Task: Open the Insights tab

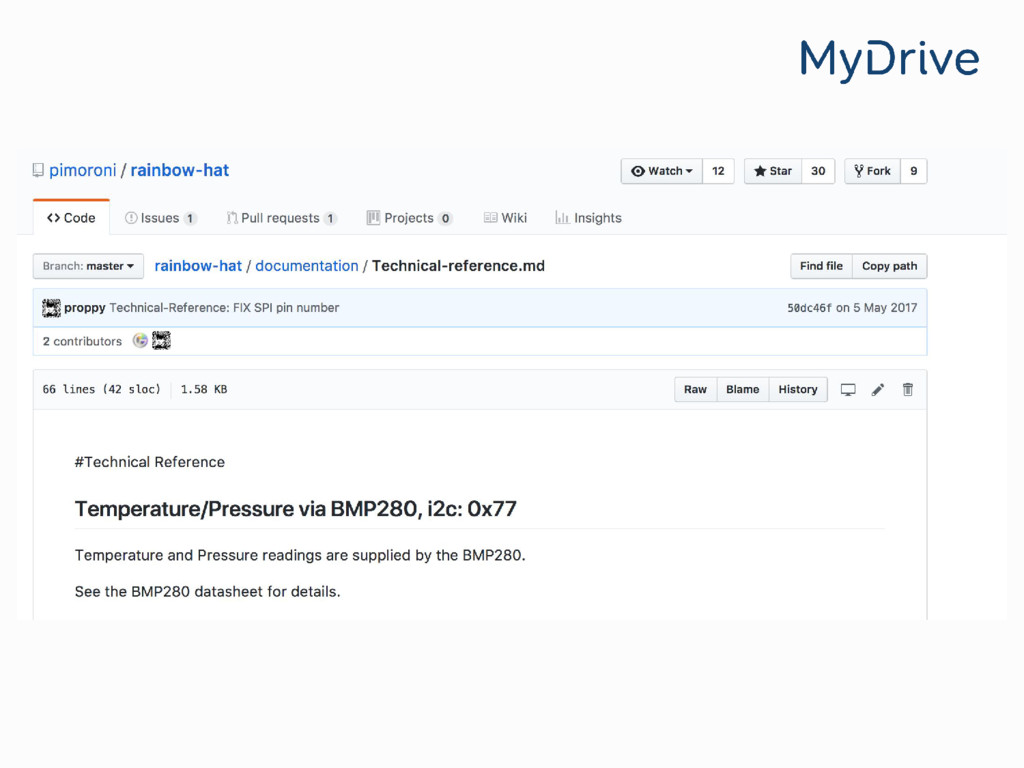Action: [588, 218]
